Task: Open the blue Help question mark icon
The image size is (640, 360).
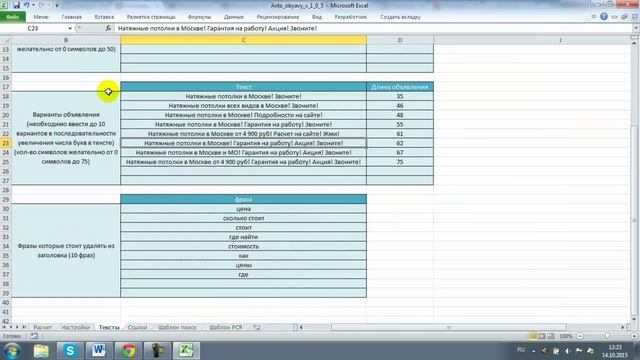Action: pos(604,17)
